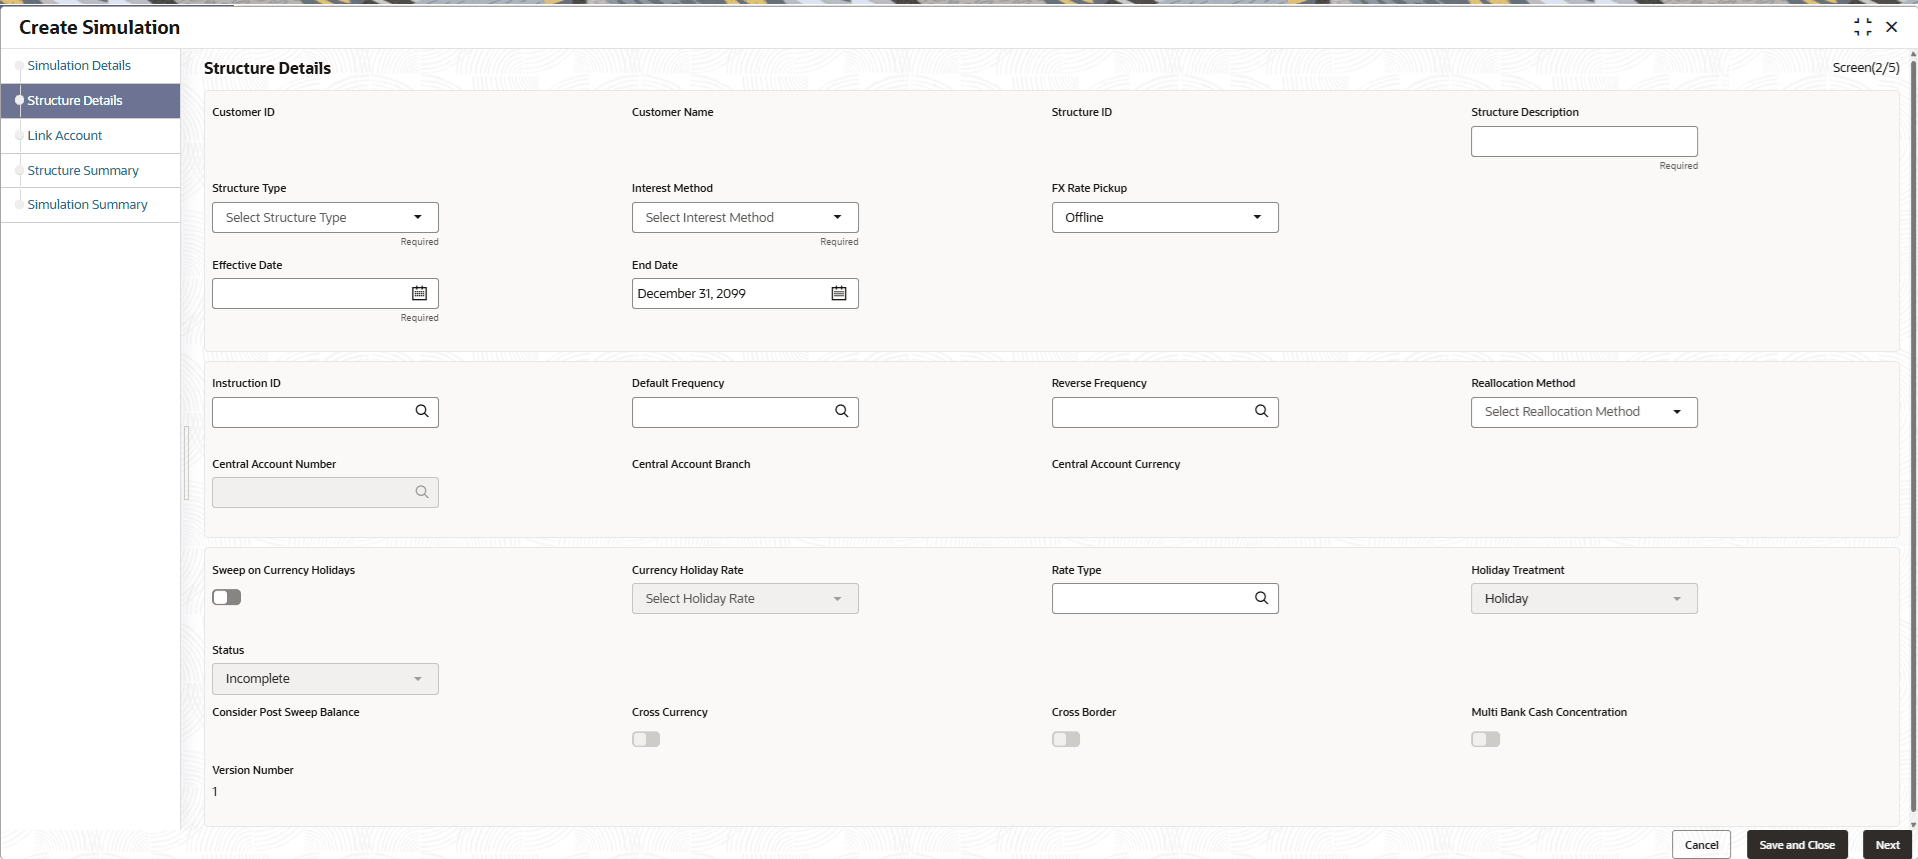Go to the Link Account step

(65, 135)
